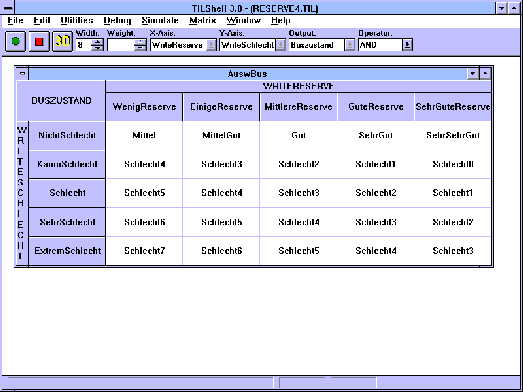Adjust the Width spinner arrows
This screenshot has height=392, width=523.
(x=97, y=45)
